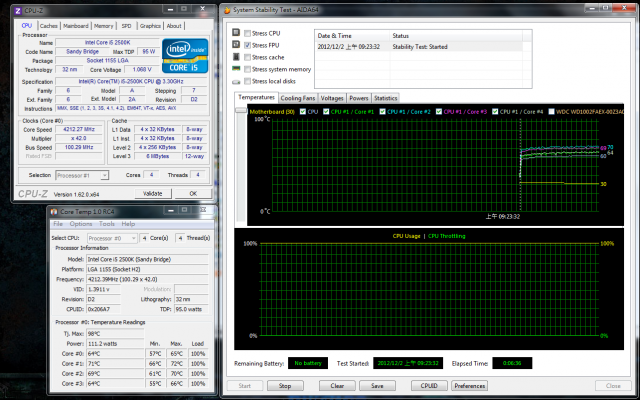Click the Status column header

tap(456, 36)
